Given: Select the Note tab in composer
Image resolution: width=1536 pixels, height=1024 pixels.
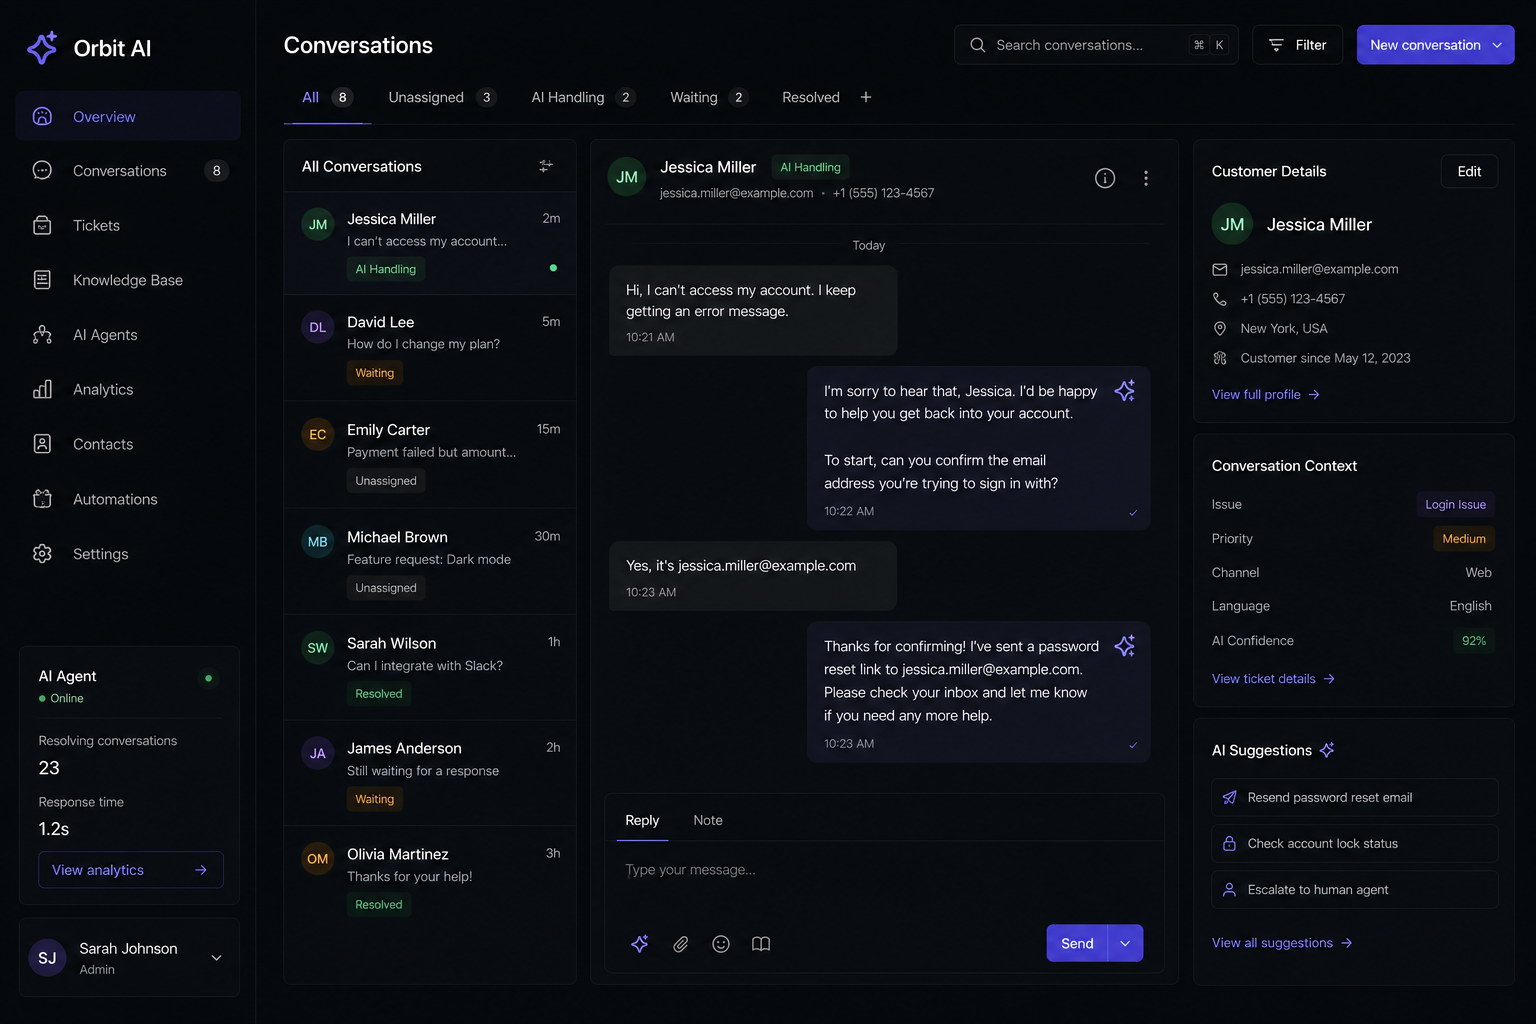Looking at the screenshot, I should 708,820.
